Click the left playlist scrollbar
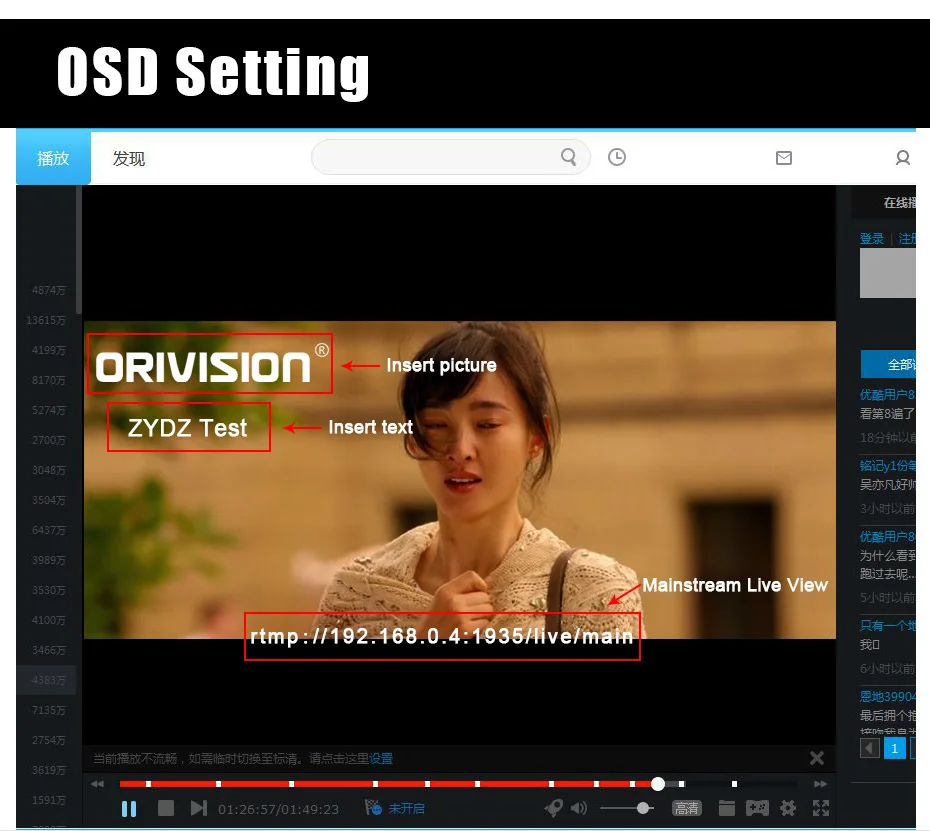 pyautogui.click(x=79, y=249)
